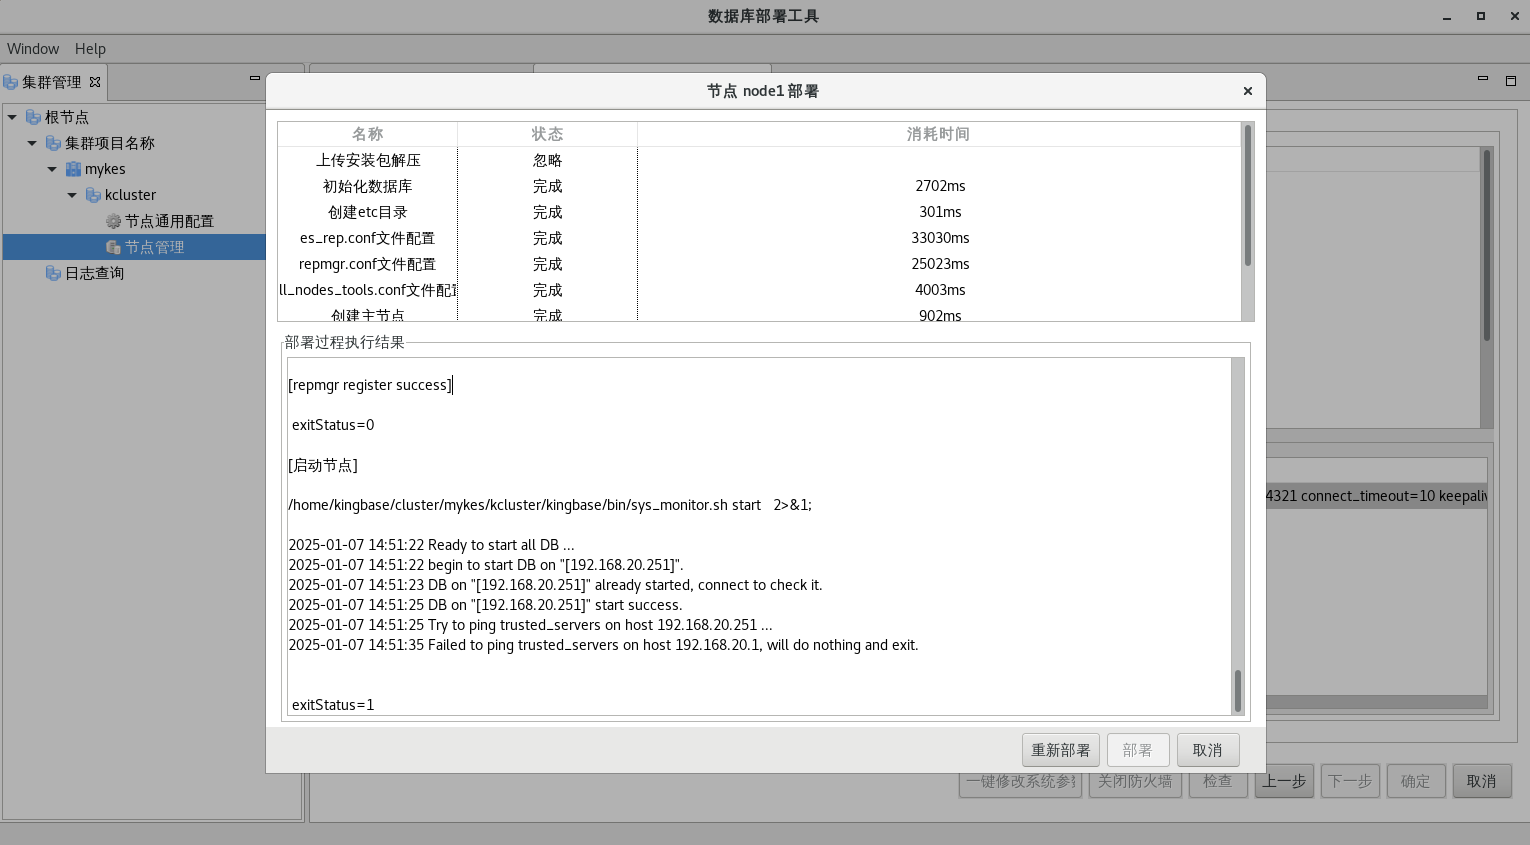
Task: Click the 节点通用配置 gear icon
Action: coord(113,221)
